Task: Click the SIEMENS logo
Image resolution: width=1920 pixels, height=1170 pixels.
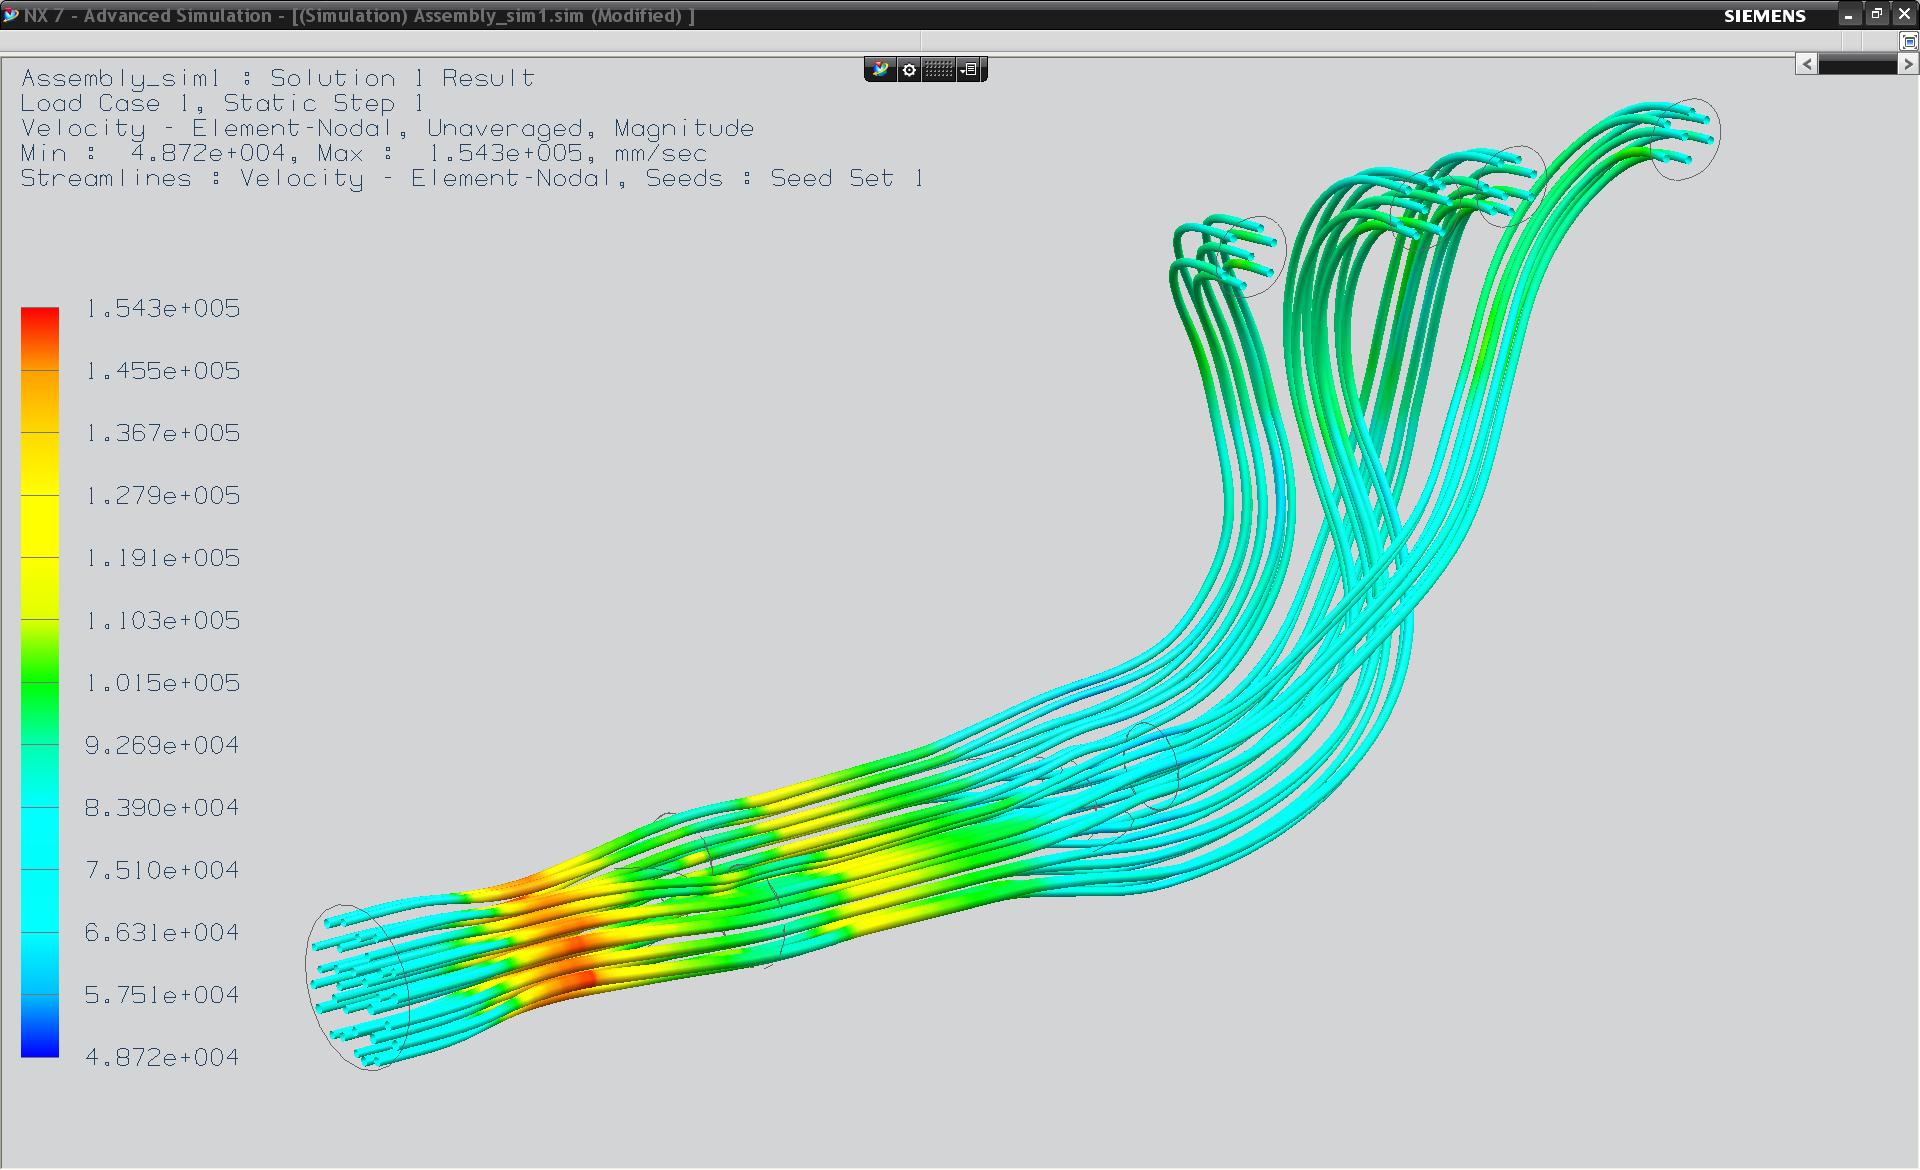Action: point(1765,16)
